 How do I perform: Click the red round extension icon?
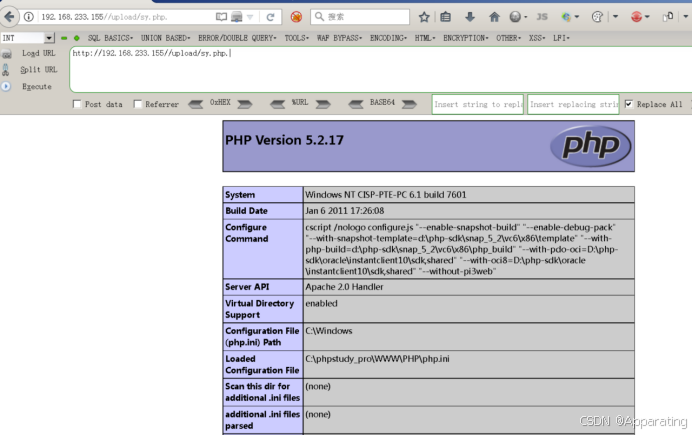tap(636, 17)
